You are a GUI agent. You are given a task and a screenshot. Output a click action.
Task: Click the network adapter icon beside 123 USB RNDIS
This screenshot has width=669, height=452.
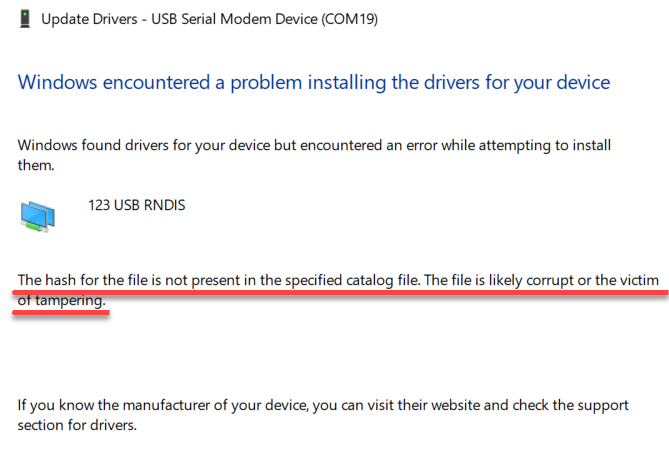[x=39, y=216]
